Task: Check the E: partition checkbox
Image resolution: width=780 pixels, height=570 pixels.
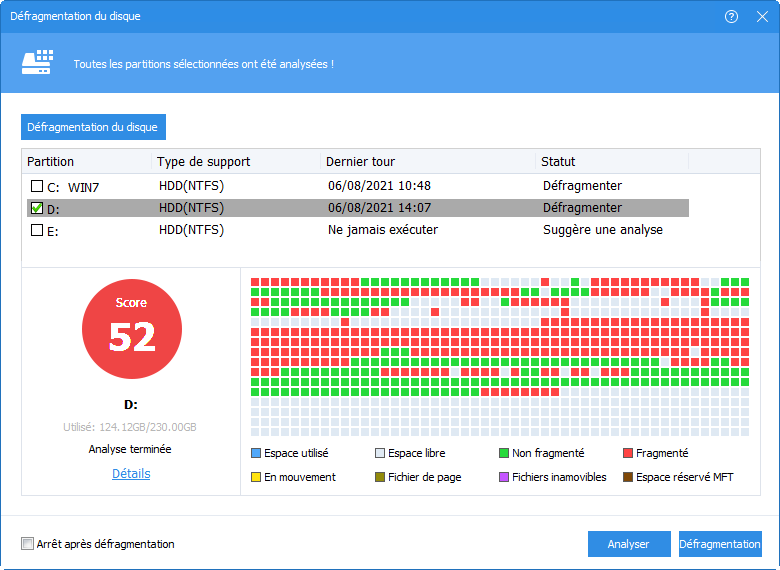Action: 37,230
